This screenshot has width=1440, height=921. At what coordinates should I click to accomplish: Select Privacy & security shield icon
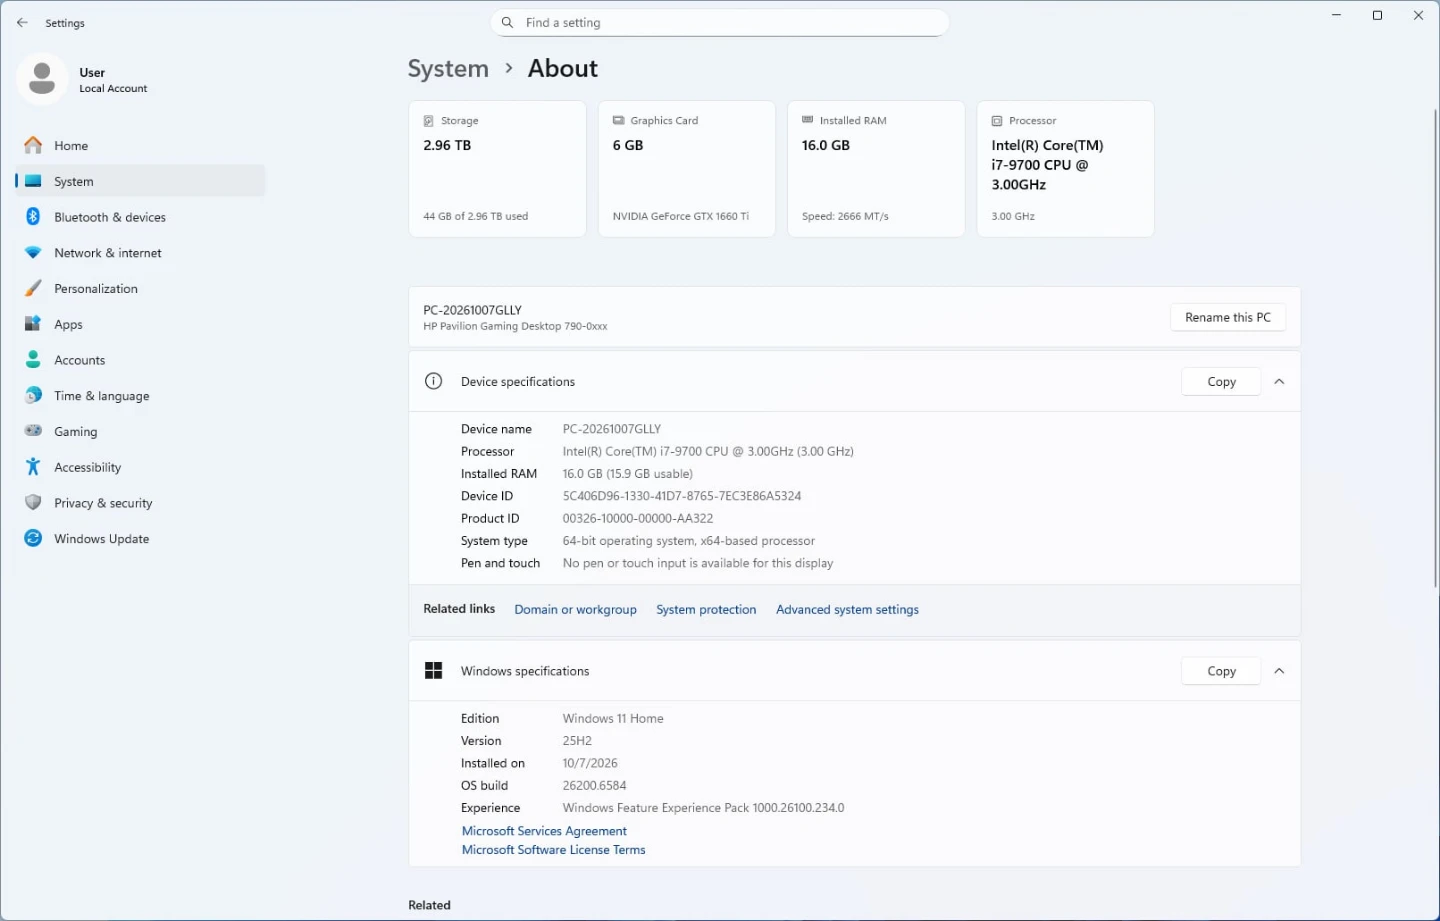[x=33, y=503]
